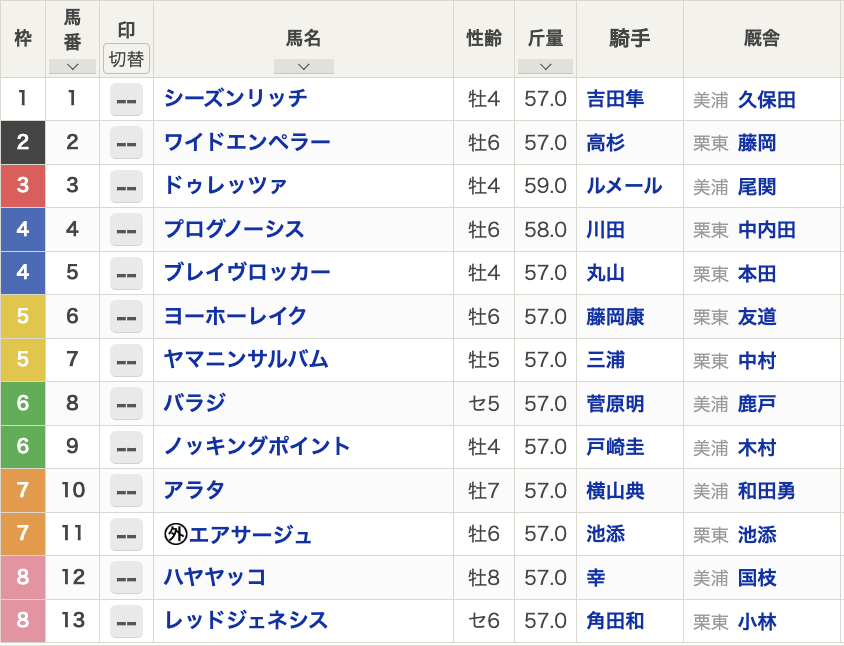Click the 枠 column header
Viewport: 844px width, 646px height.
click(x=22, y=38)
